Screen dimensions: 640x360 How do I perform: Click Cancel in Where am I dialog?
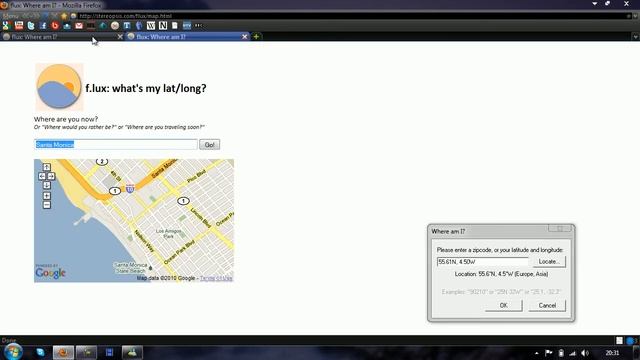coord(547,305)
